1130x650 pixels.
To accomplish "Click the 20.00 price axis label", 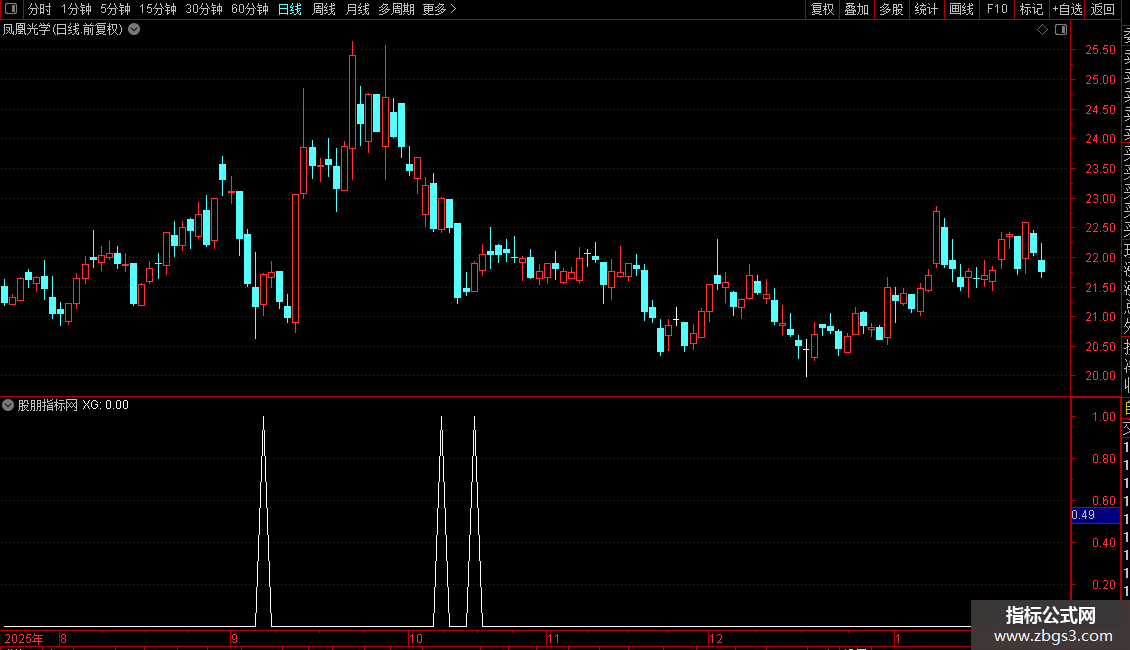I will (1100, 375).
